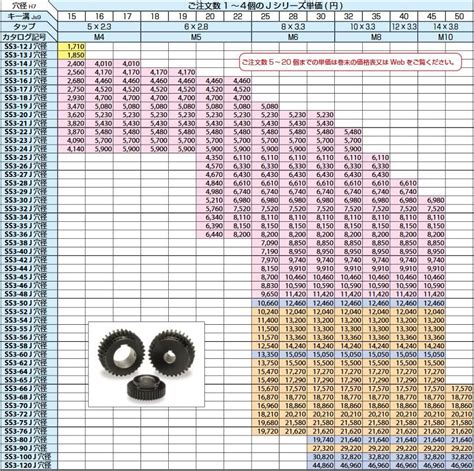Select price 30,820 in SS3-100J row
The width and height of the screenshot is (474, 471).
321,457
